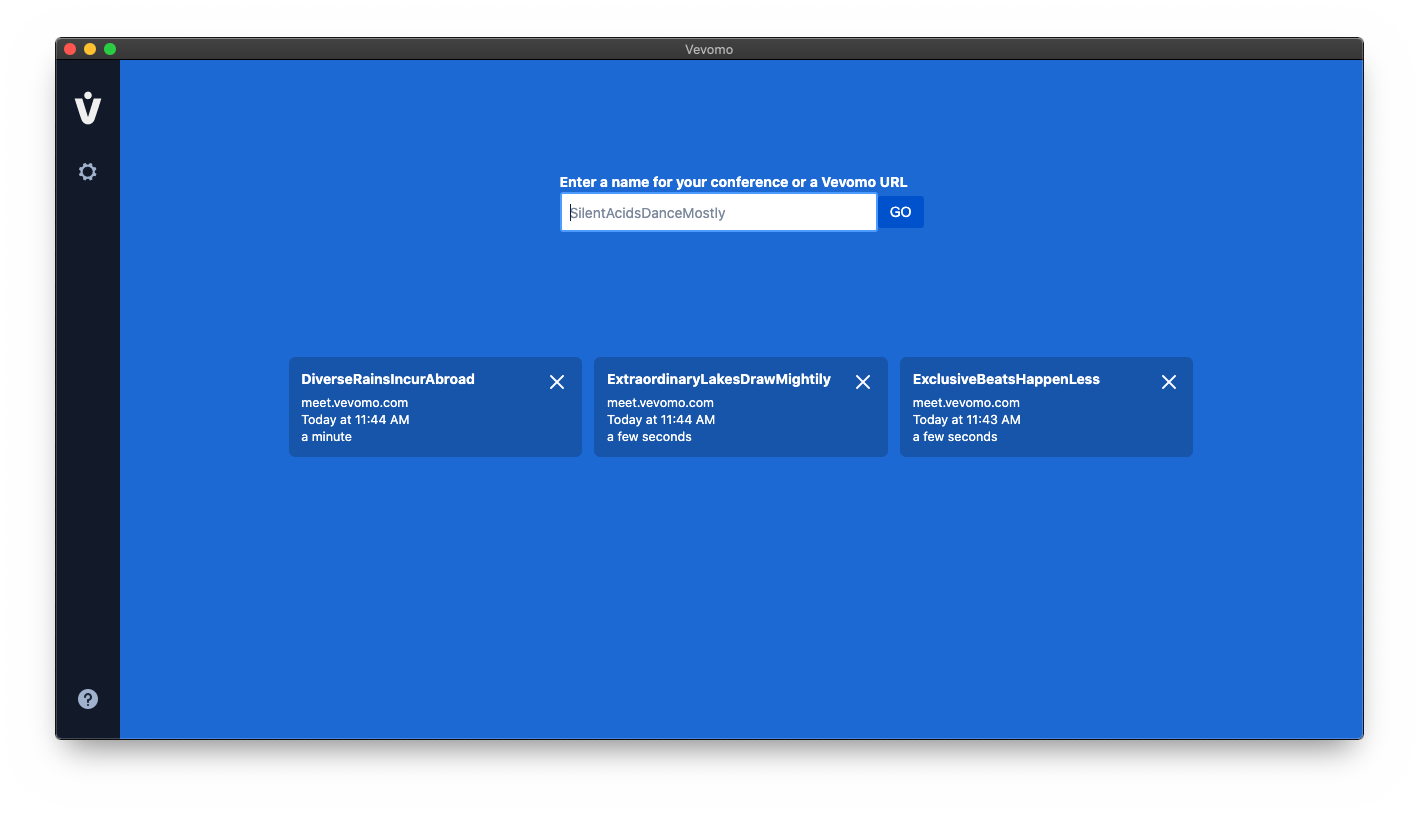Rejoin the ExtraordinaryLakesDrawMightily meeting card
Image resolution: width=1419 pixels, height=813 pixels.
(x=741, y=407)
